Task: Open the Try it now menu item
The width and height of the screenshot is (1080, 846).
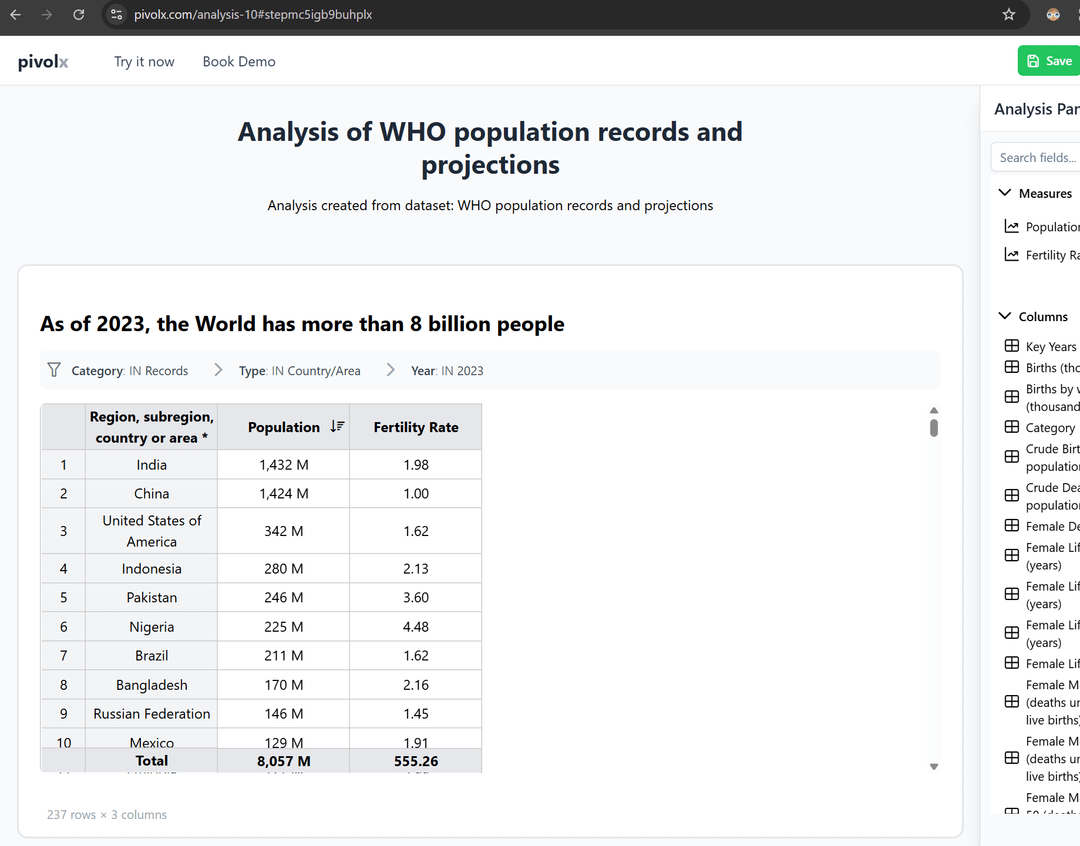Action: click(144, 62)
